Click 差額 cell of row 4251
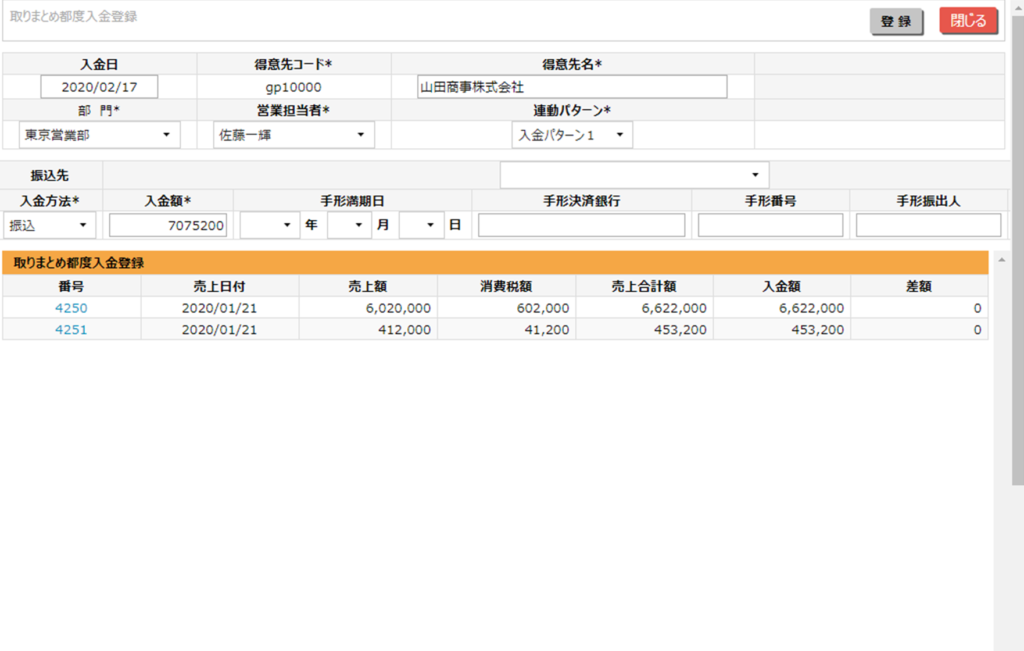This screenshot has width=1024, height=651. (919, 330)
